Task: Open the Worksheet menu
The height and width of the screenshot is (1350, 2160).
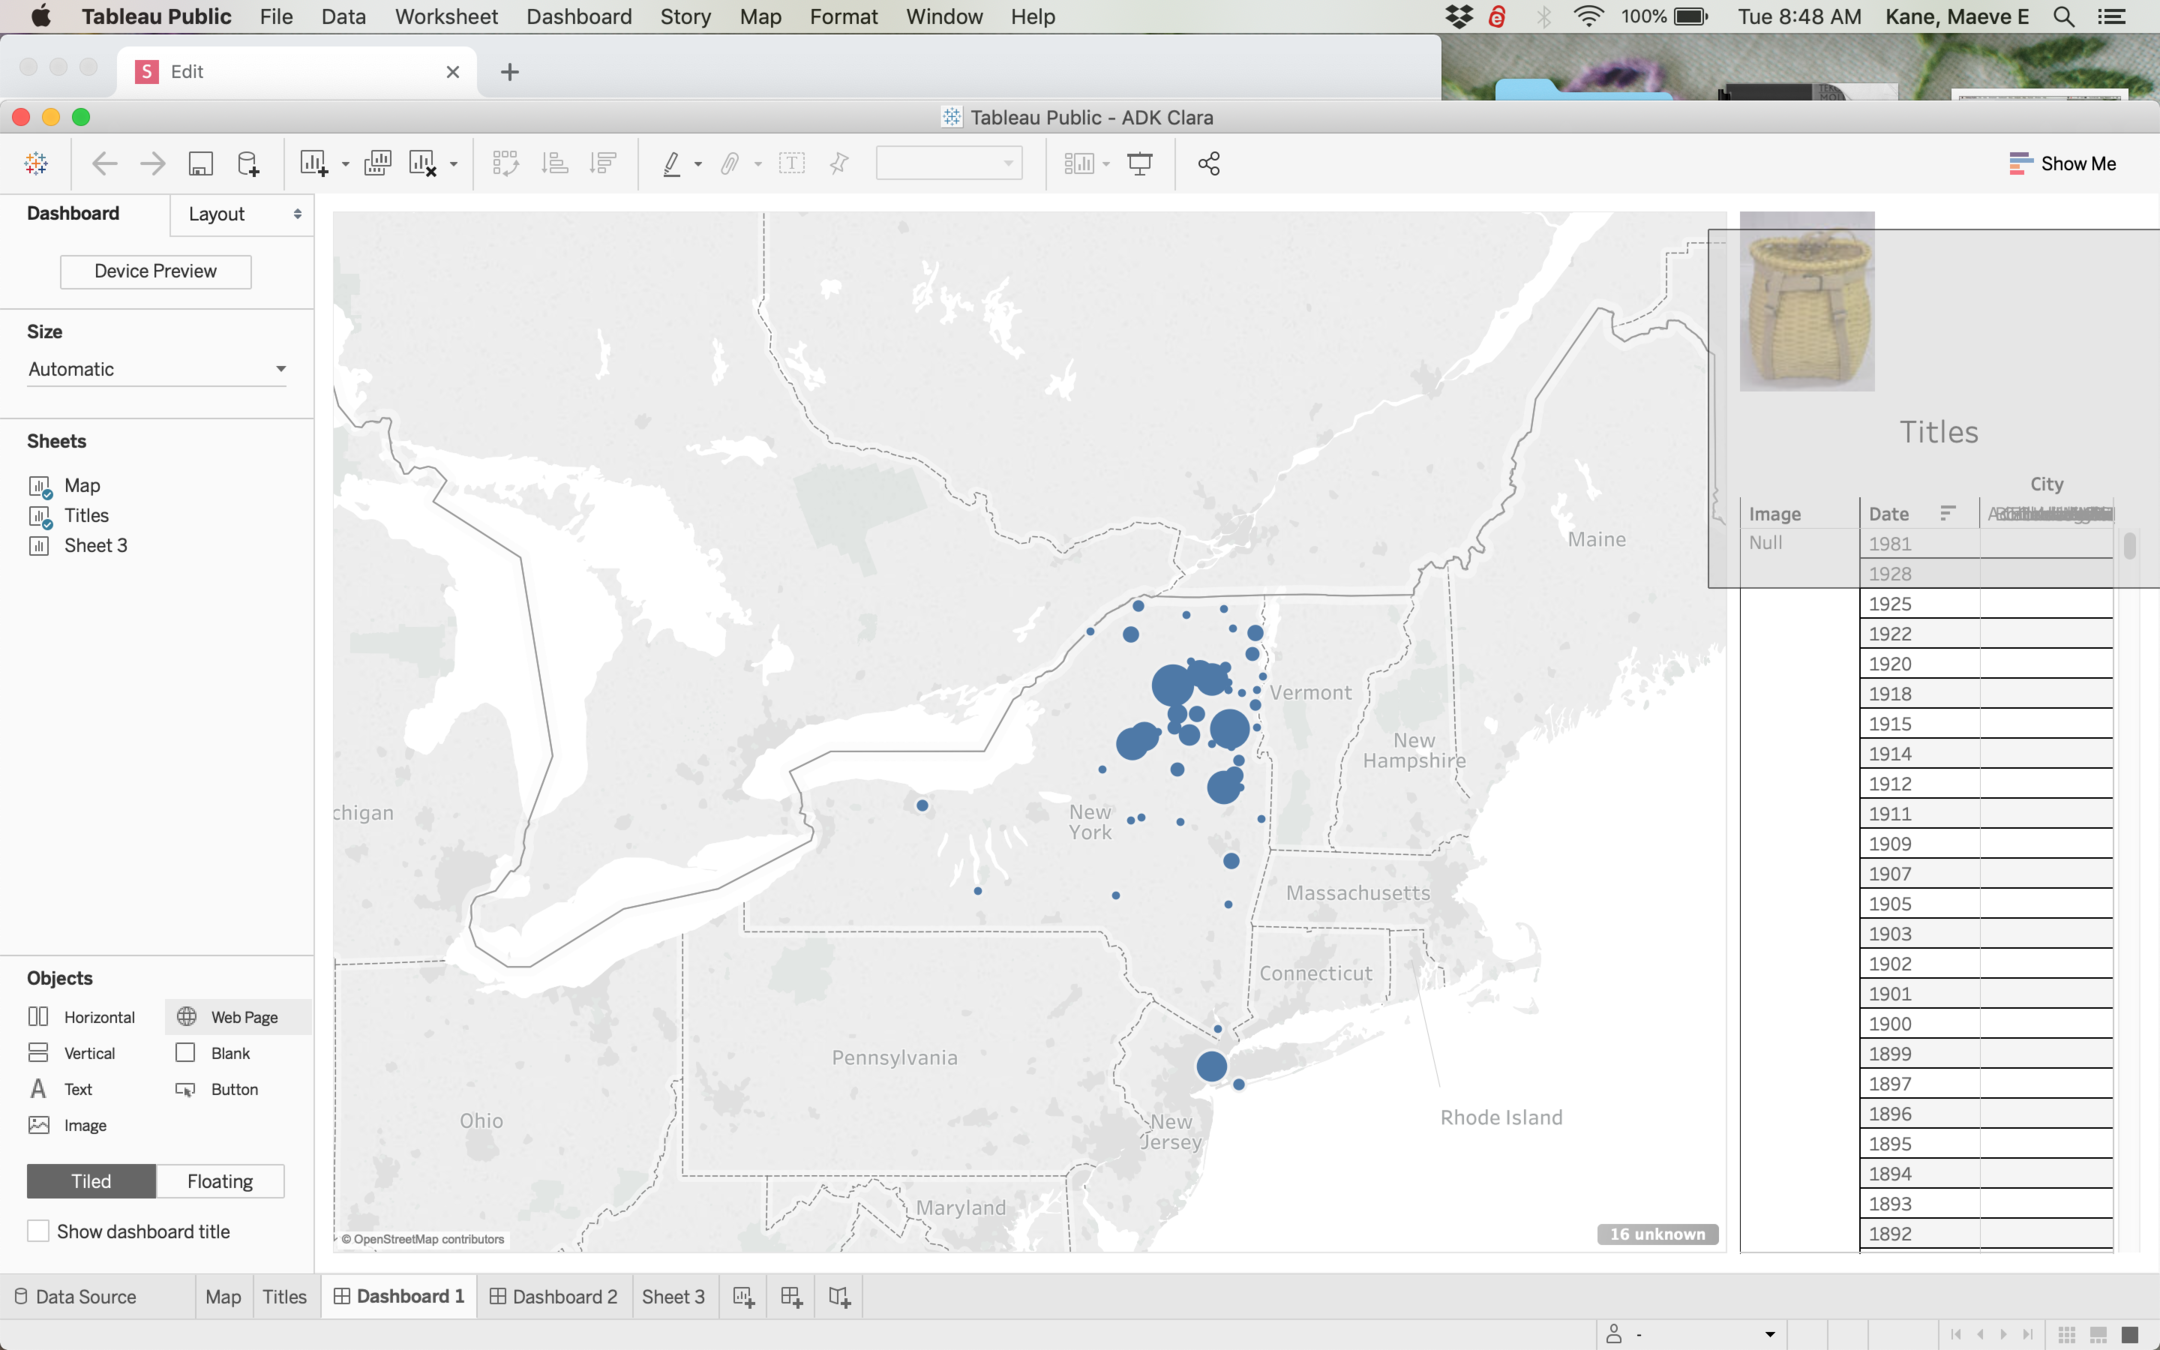Action: click(x=446, y=17)
